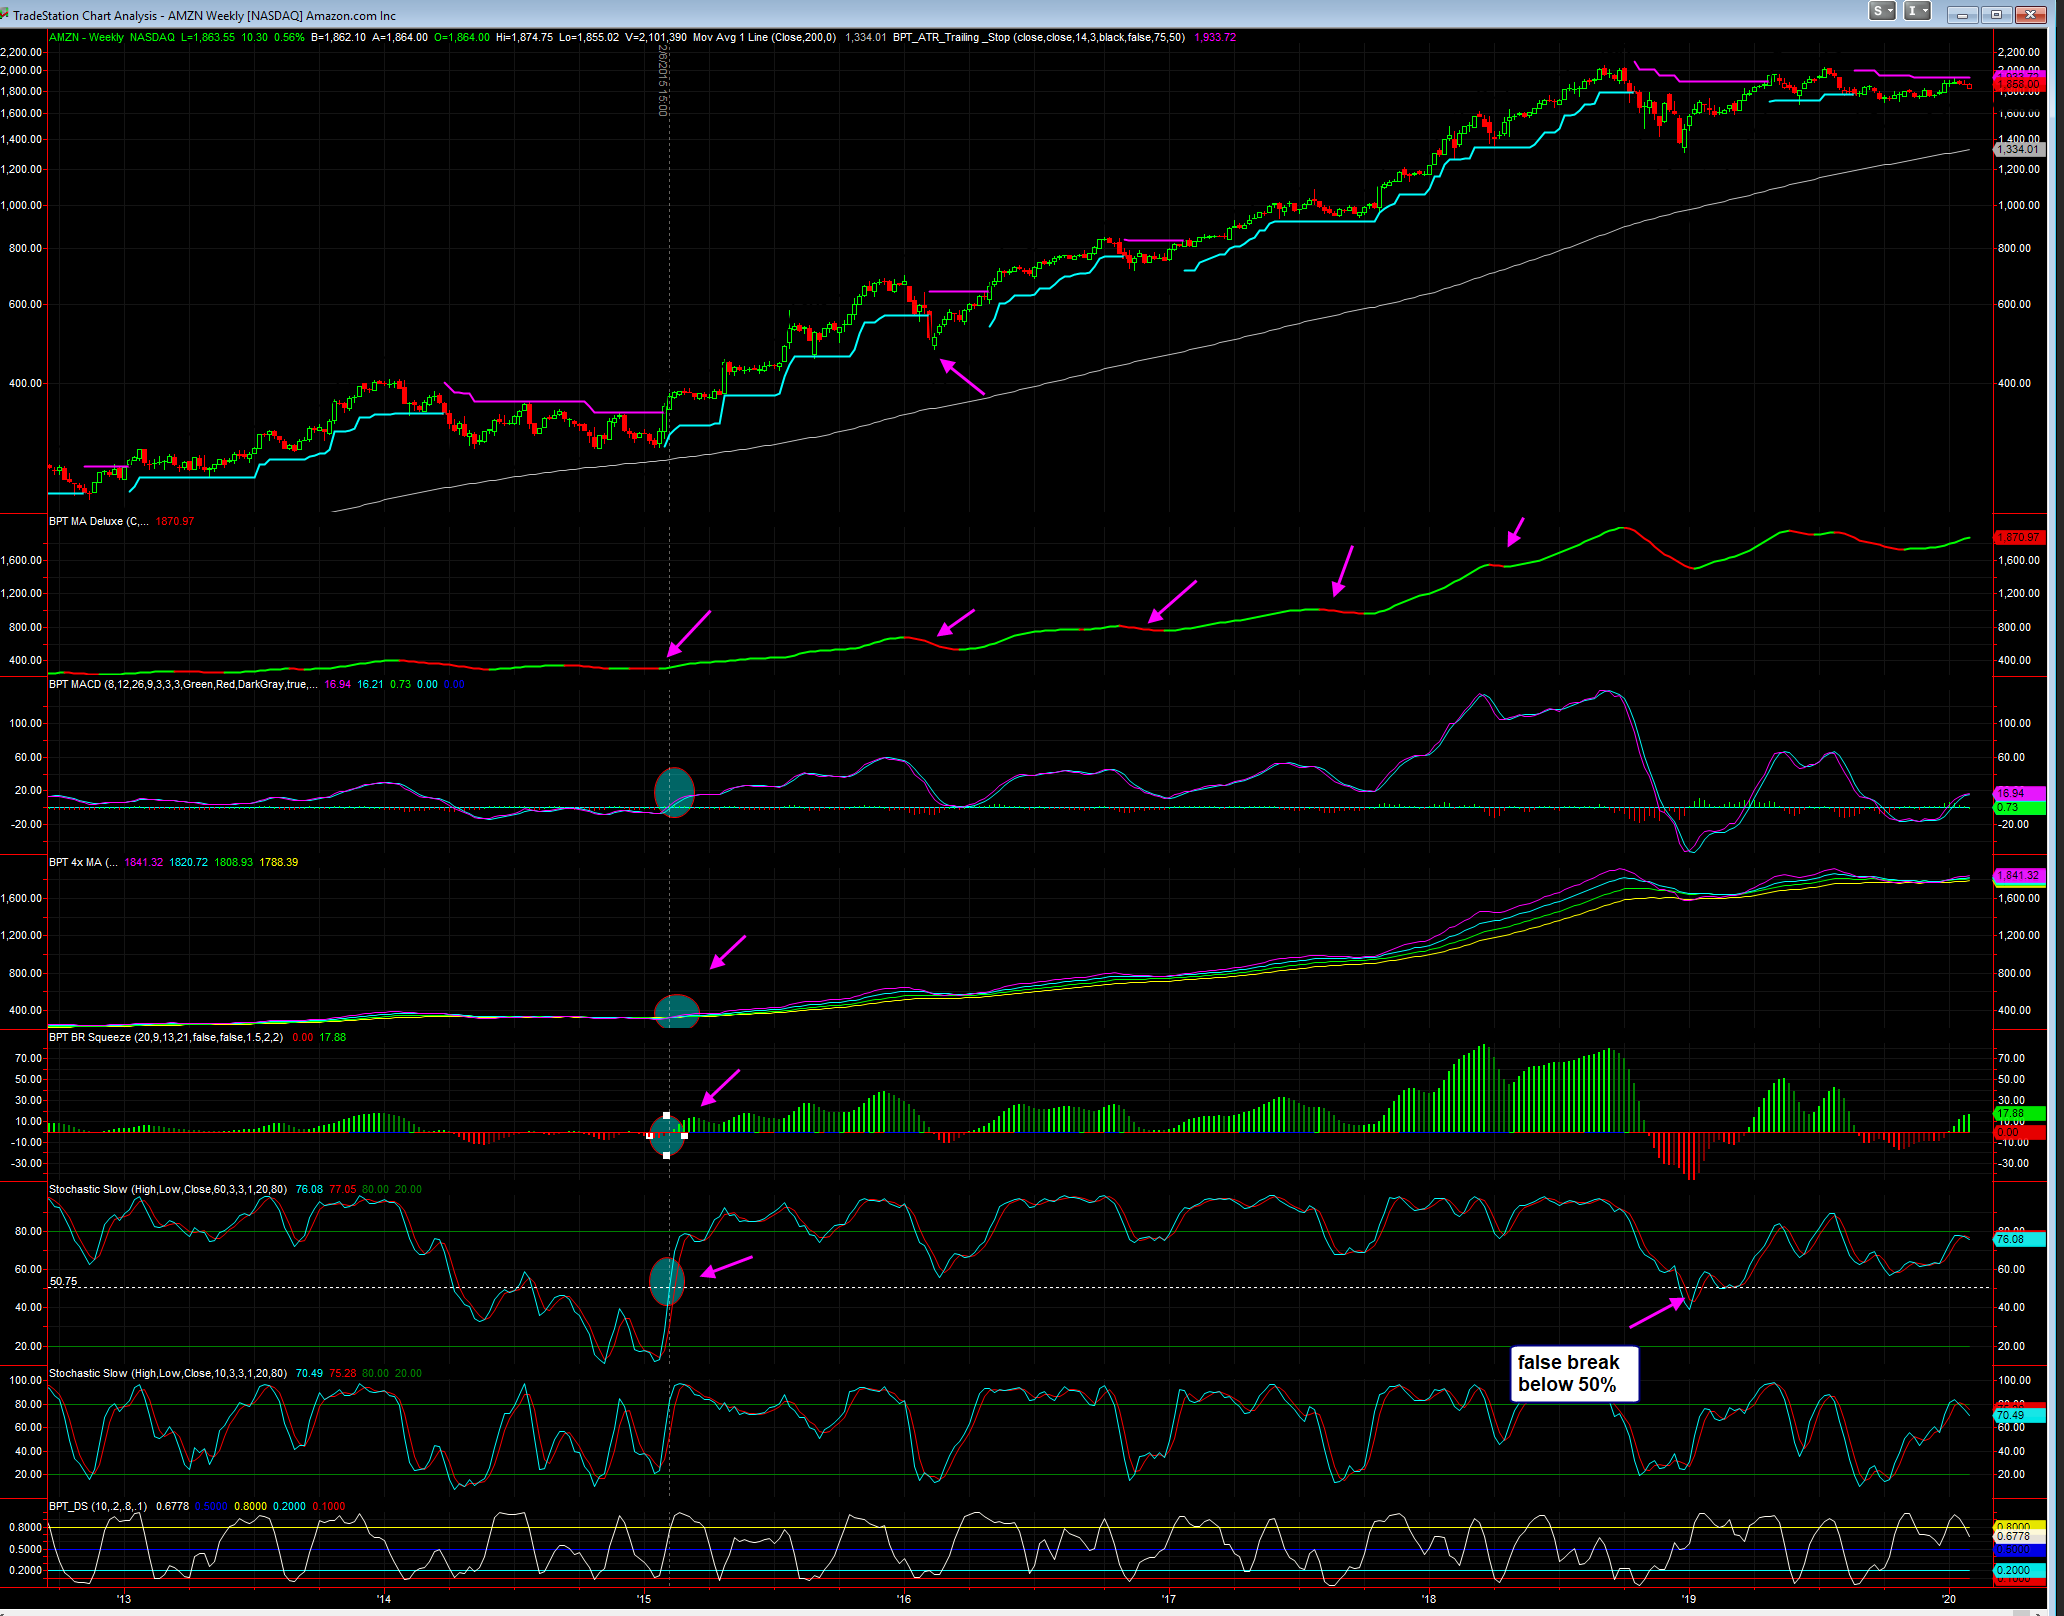Click the bid value B=1,862.10
Image resolution: width=2064 pixels, height=1616 pixels.
pos(338,37)
